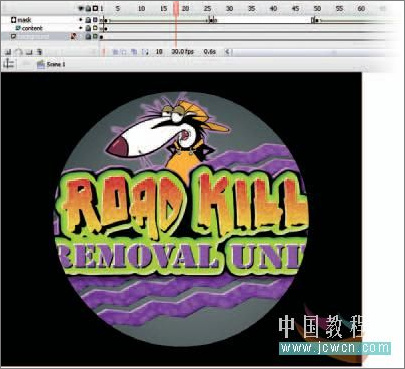Click the current frame number 18 field
This screenshot has width=405, height=369.
[159, 52]
